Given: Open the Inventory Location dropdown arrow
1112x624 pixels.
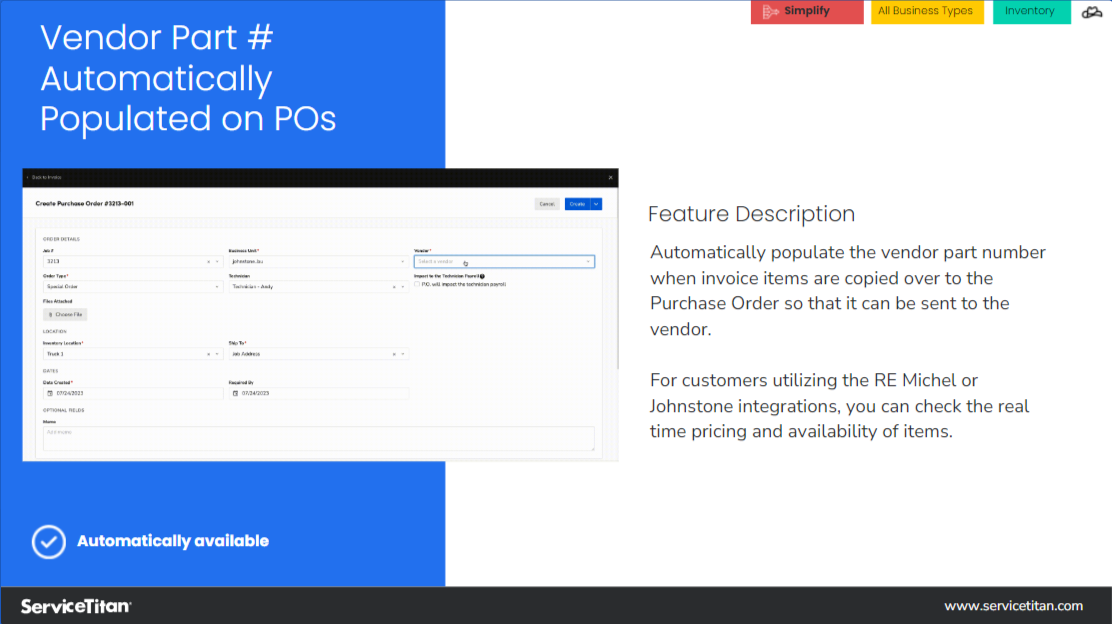Looking at the screenshot, I should pyautogui.click(x=217, y=354).
